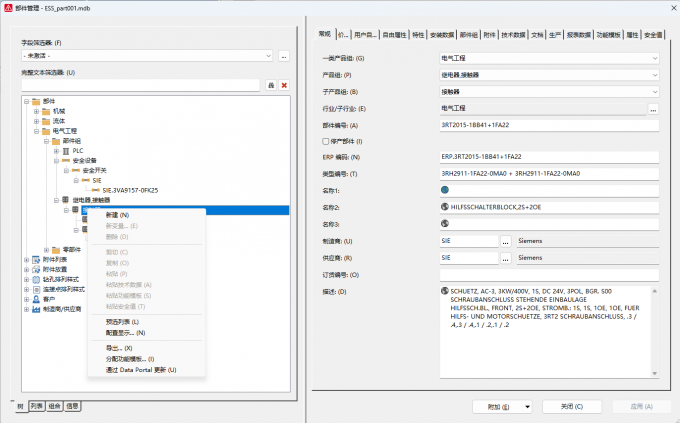Click the 零部件 folder icon
The height and width of the screenshot is (423, 680).
coord(56,250)
